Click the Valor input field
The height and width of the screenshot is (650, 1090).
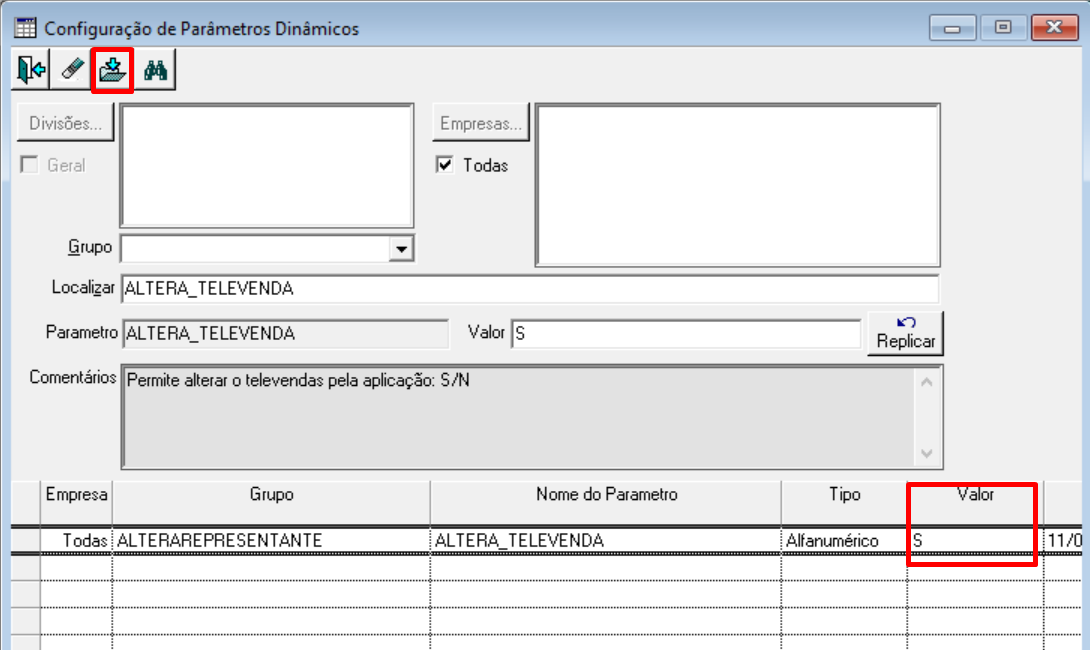[x=686, y=334]
